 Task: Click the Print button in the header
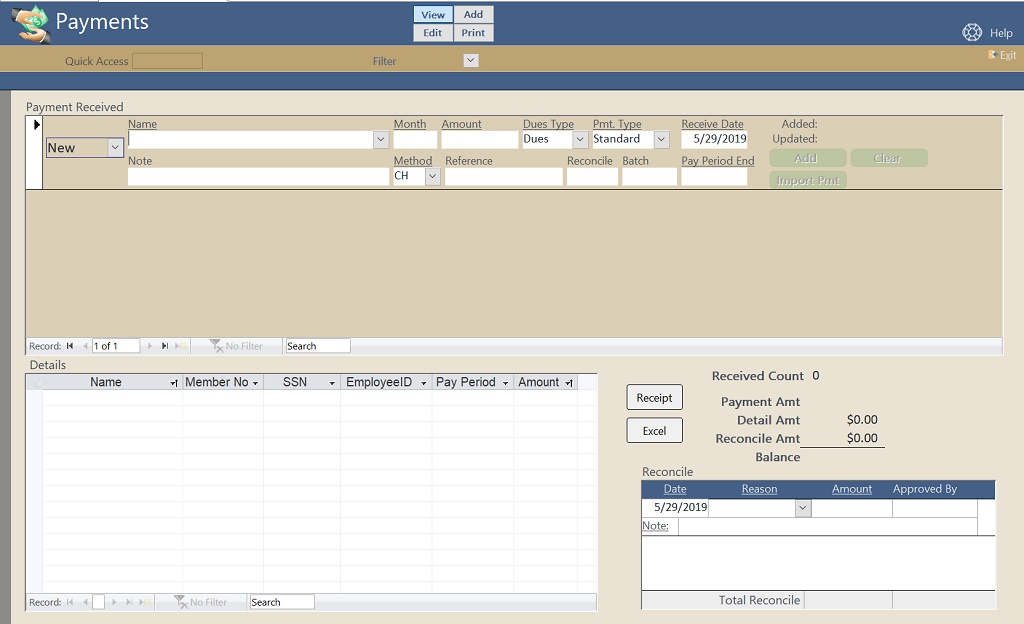pos(473,33)
